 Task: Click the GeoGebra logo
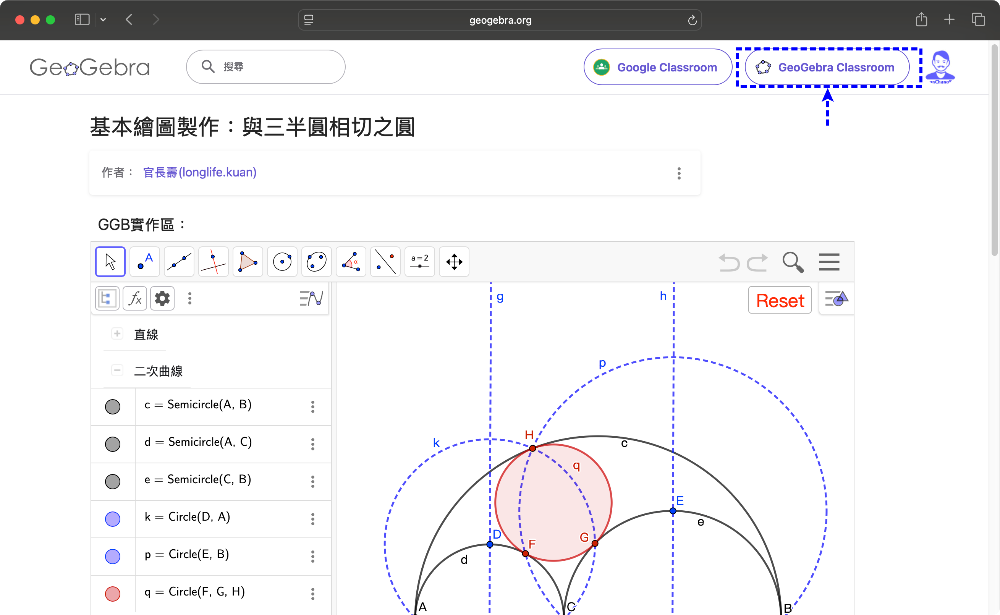(x=90, y=67)
